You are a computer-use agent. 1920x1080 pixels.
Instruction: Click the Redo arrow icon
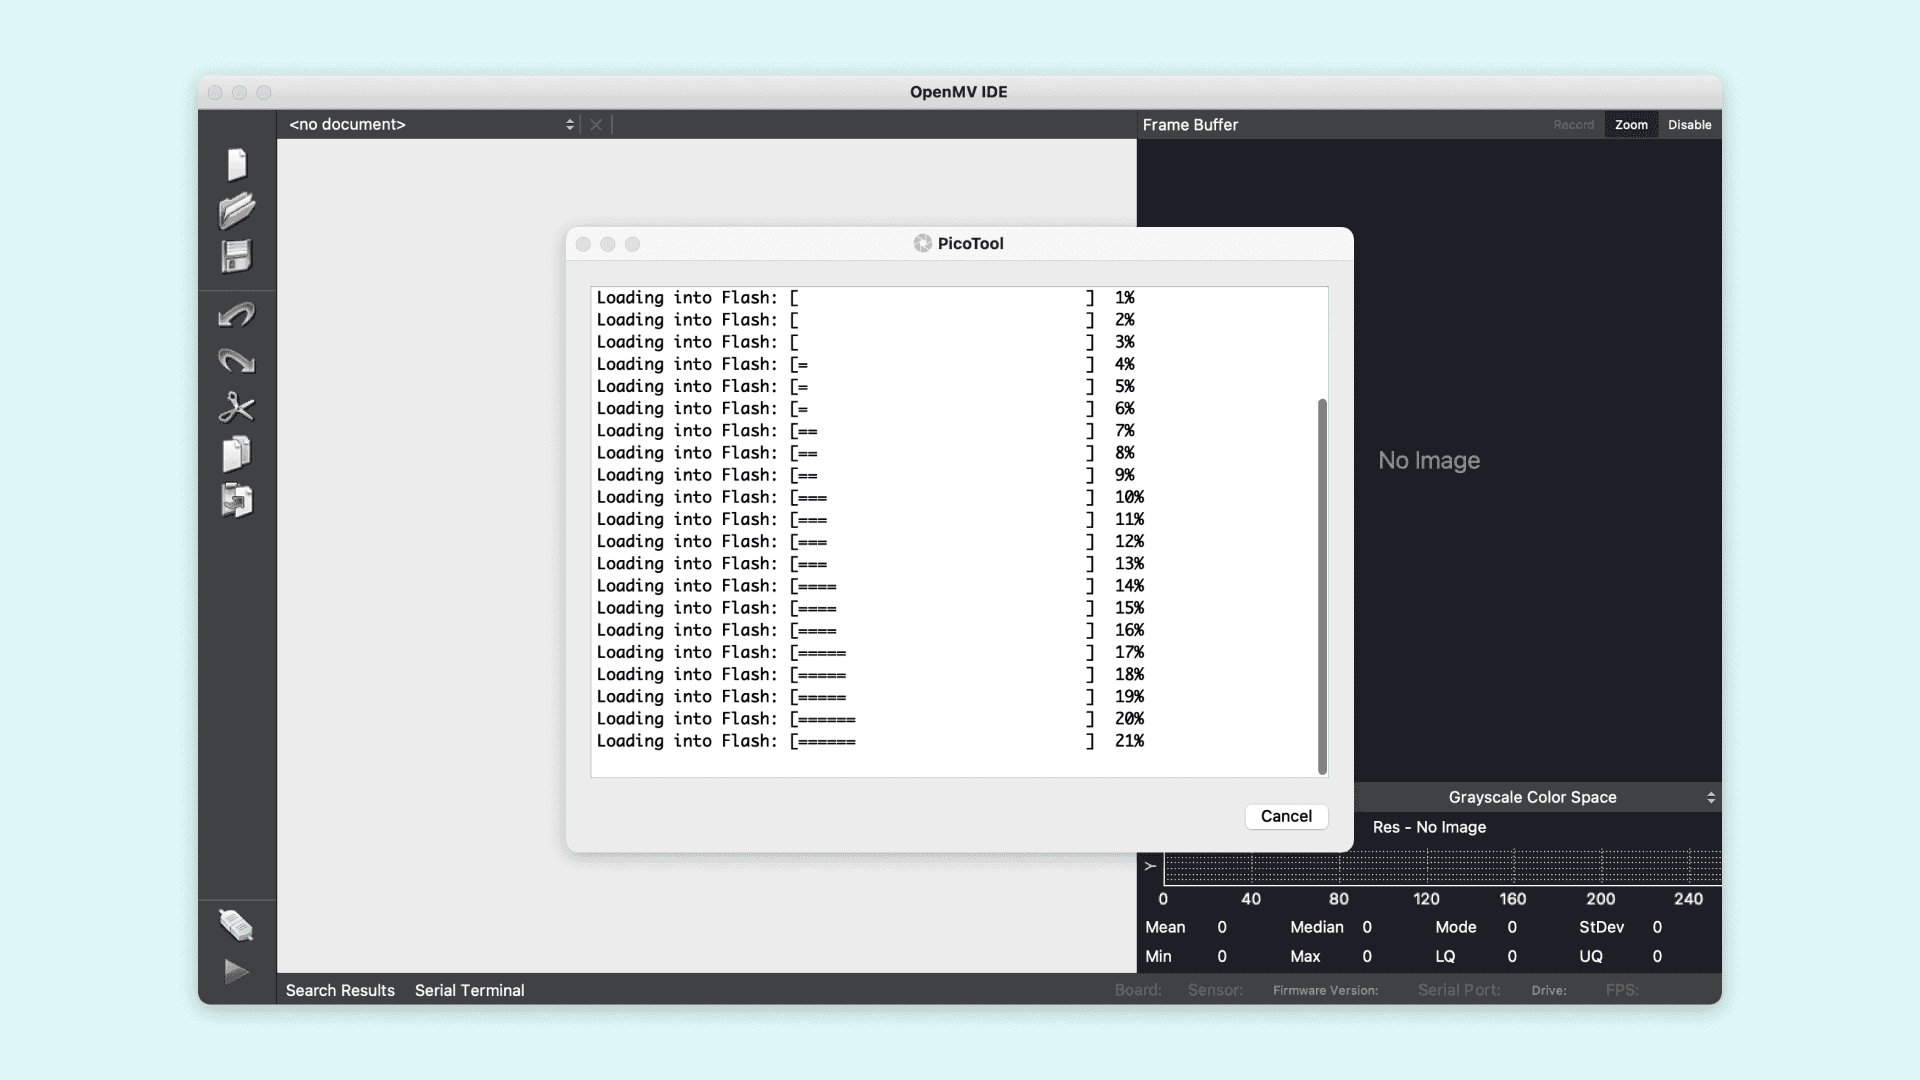tap(237, 361)
